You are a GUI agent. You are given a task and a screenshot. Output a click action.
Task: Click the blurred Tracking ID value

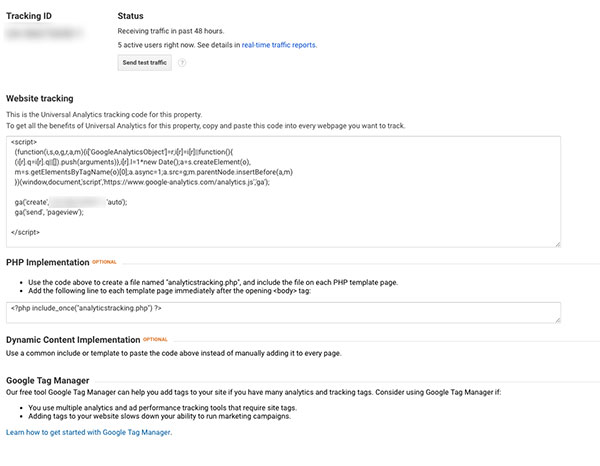tap(44, 33)
